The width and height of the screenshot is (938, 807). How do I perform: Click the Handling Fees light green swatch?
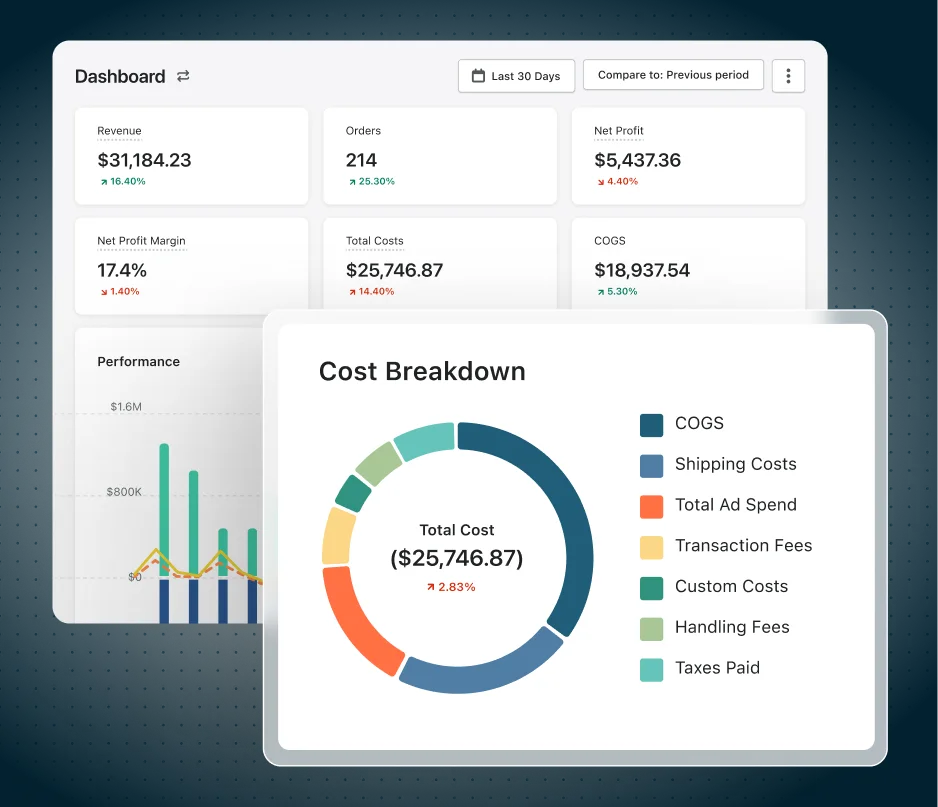(651, 629)
